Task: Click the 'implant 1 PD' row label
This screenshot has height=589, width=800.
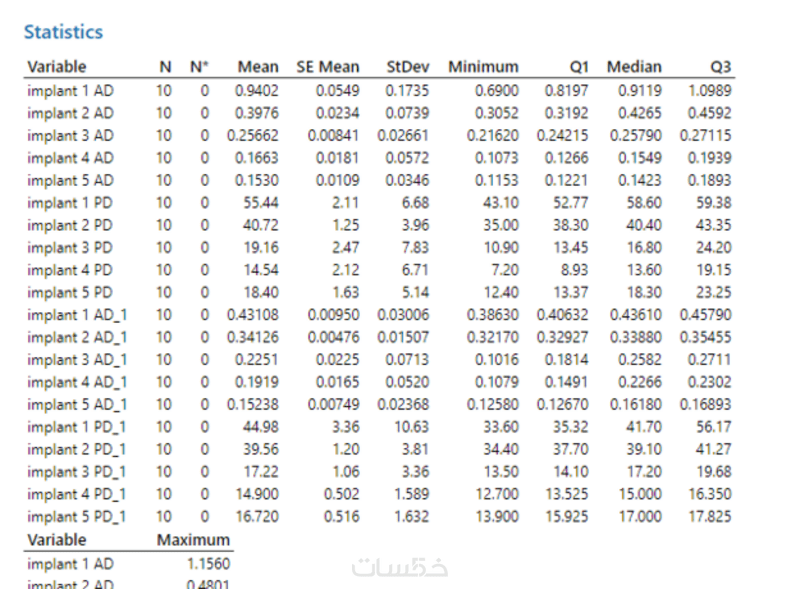Action: click(x=70, y=203)
